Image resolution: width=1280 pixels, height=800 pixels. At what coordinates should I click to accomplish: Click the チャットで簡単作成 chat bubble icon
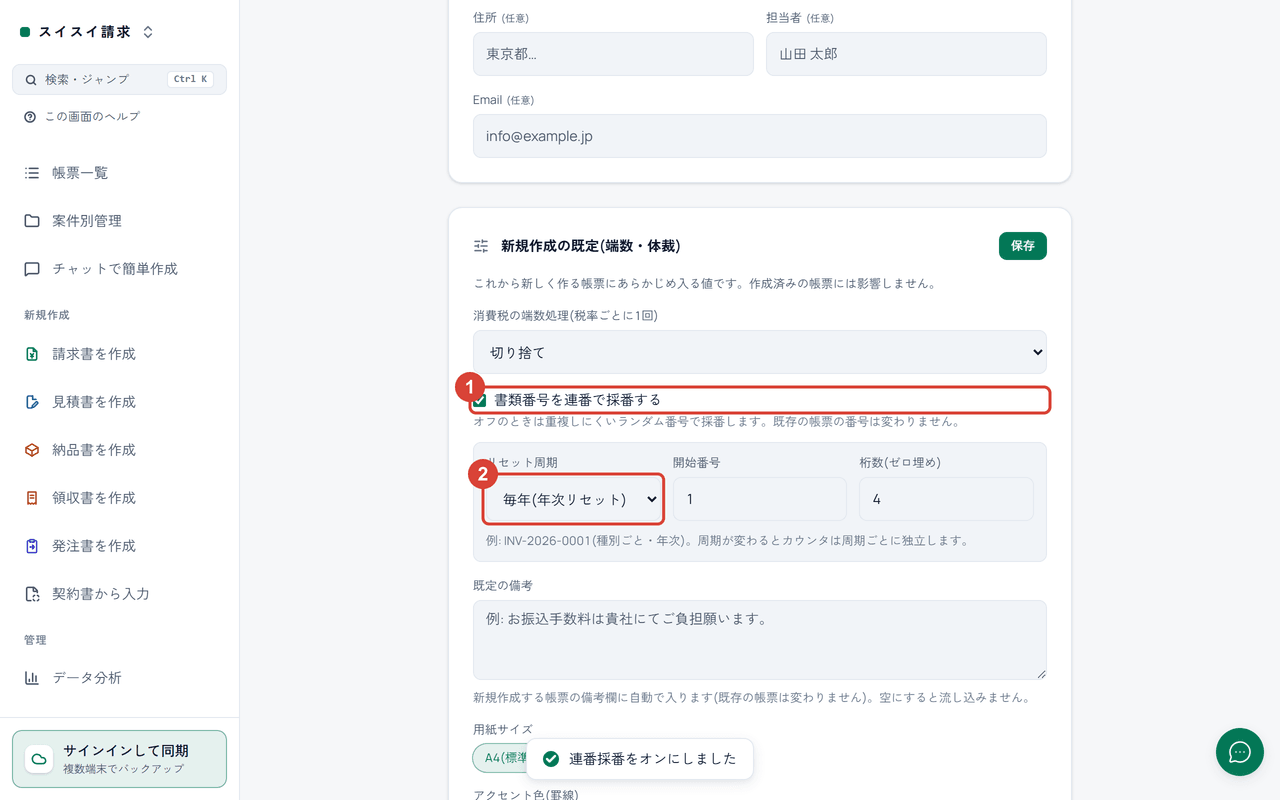(32, 269)
